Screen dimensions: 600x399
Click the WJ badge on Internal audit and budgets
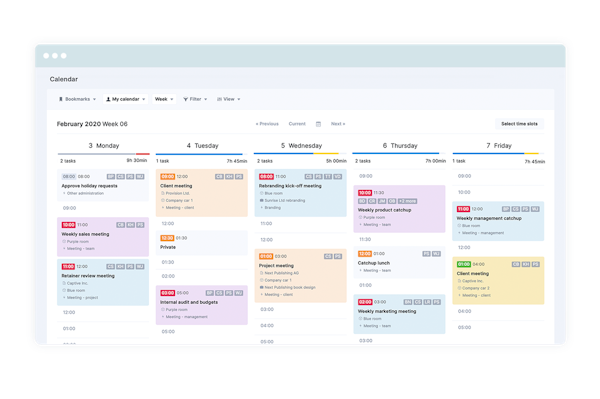click(239, 293)
